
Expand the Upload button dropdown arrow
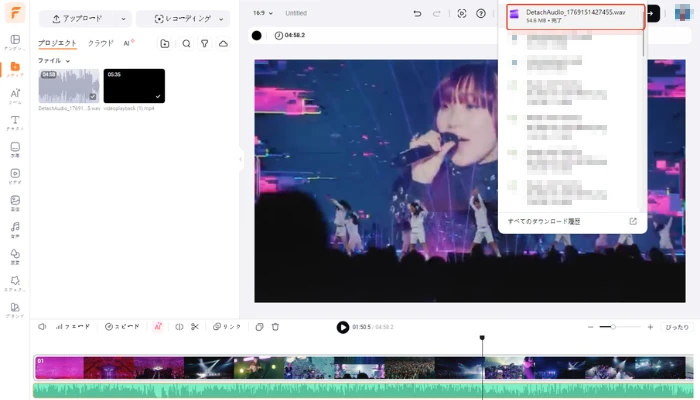(x=123, y=19)
